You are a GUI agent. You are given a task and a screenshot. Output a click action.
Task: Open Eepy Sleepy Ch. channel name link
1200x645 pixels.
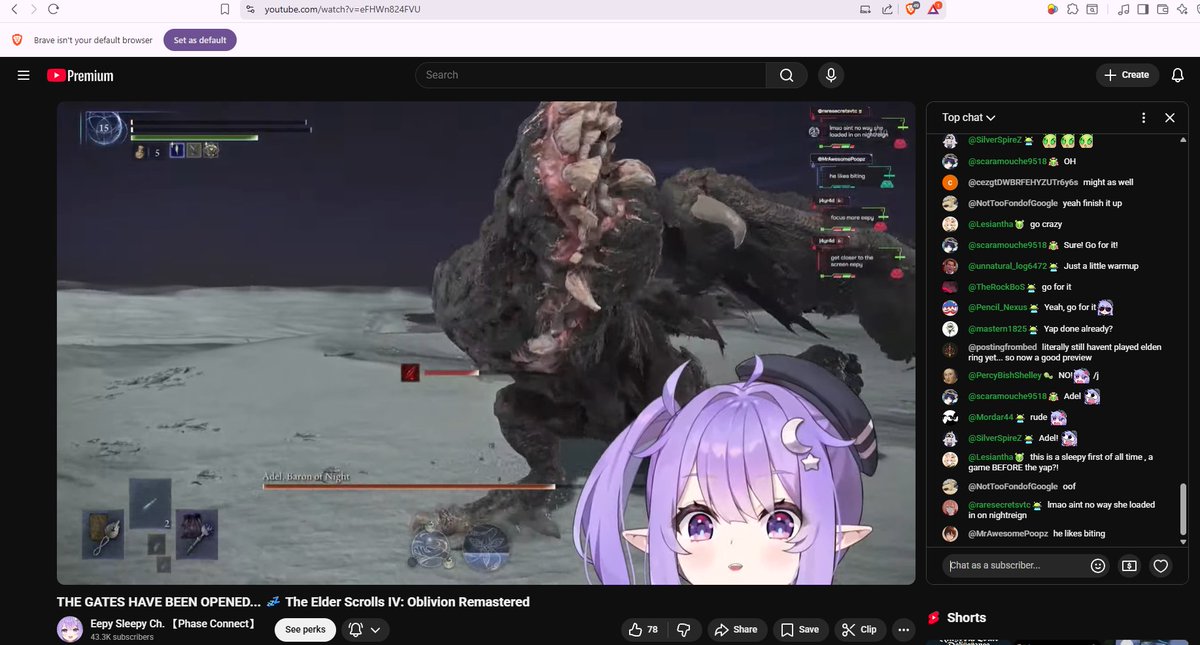[x=172, y=623]
